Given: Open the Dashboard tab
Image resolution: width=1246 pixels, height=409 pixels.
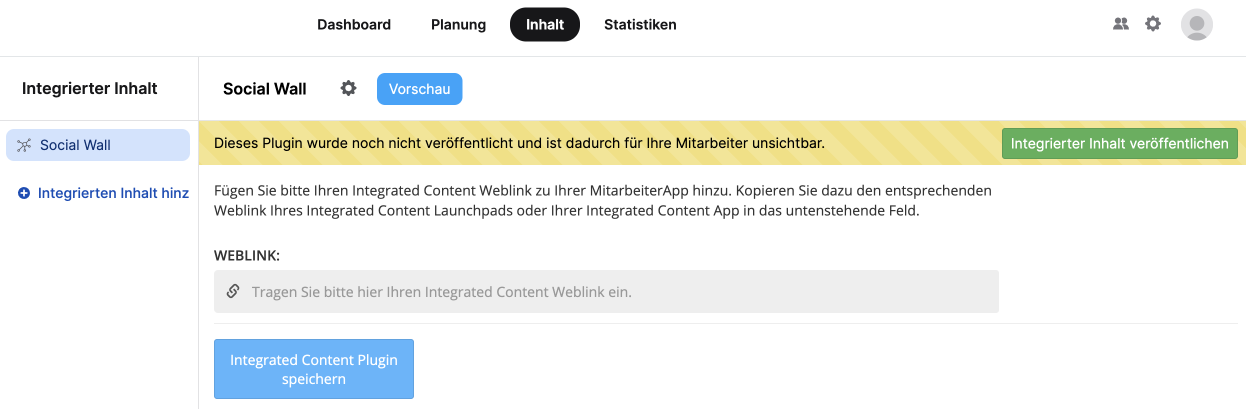Looking at the screenshot, I should tap(354, 24).
